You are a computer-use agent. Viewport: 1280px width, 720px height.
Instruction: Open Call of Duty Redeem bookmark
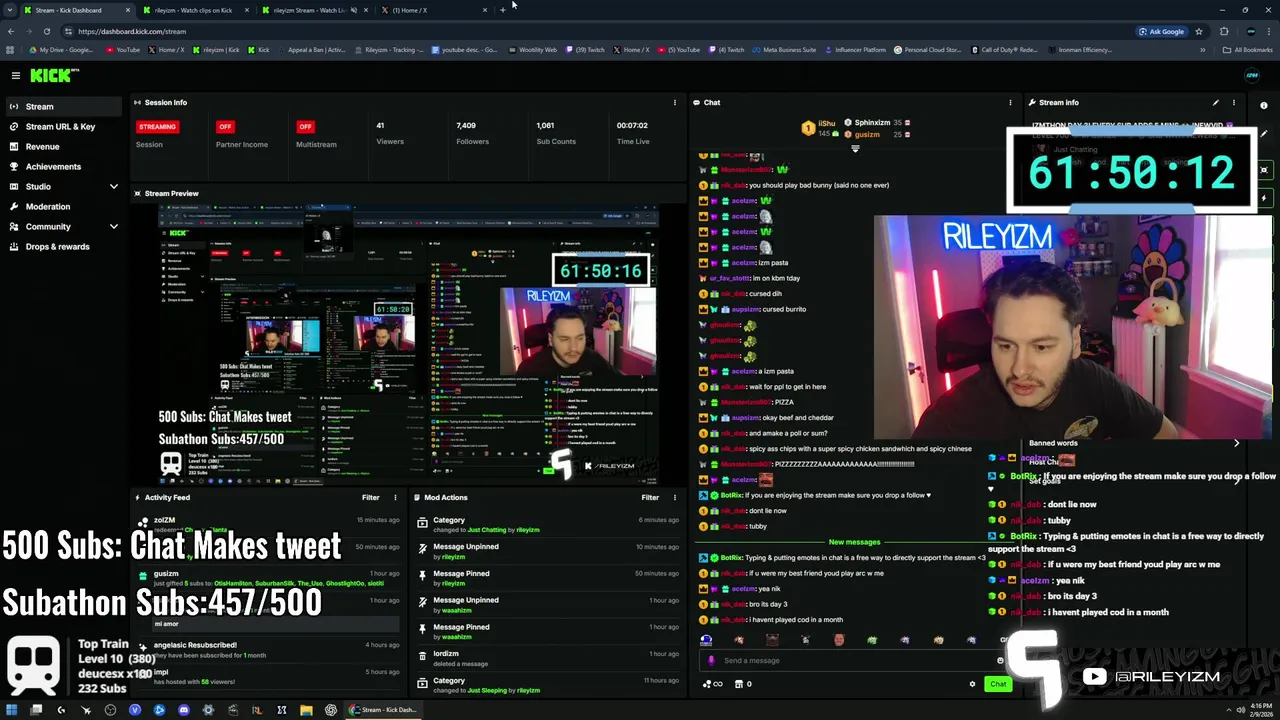pyautogui.click(x=1003, y=49)
